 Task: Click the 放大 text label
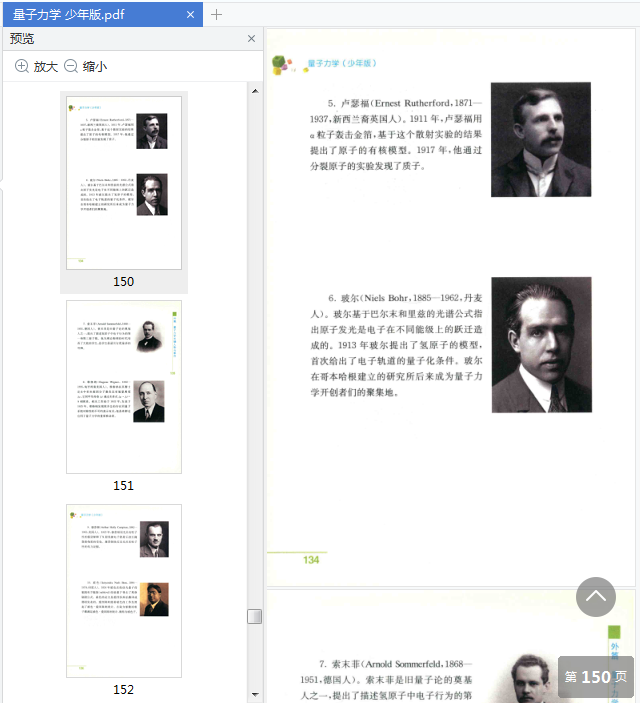pos(46,67)
